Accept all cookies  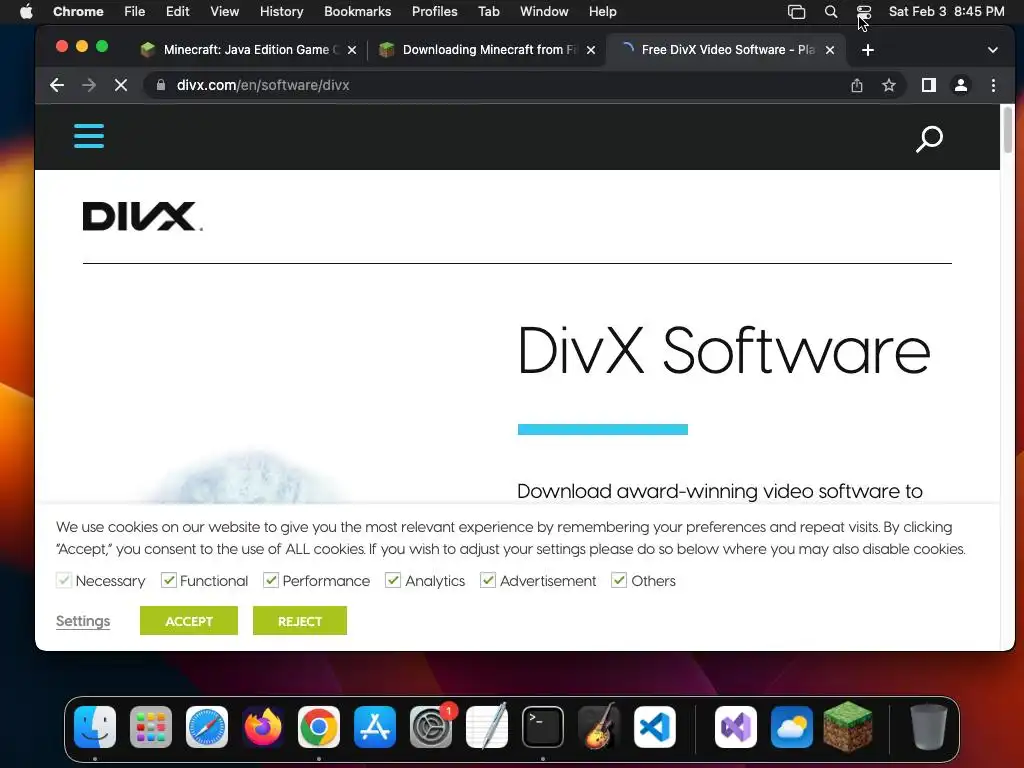tap(189, 620)
